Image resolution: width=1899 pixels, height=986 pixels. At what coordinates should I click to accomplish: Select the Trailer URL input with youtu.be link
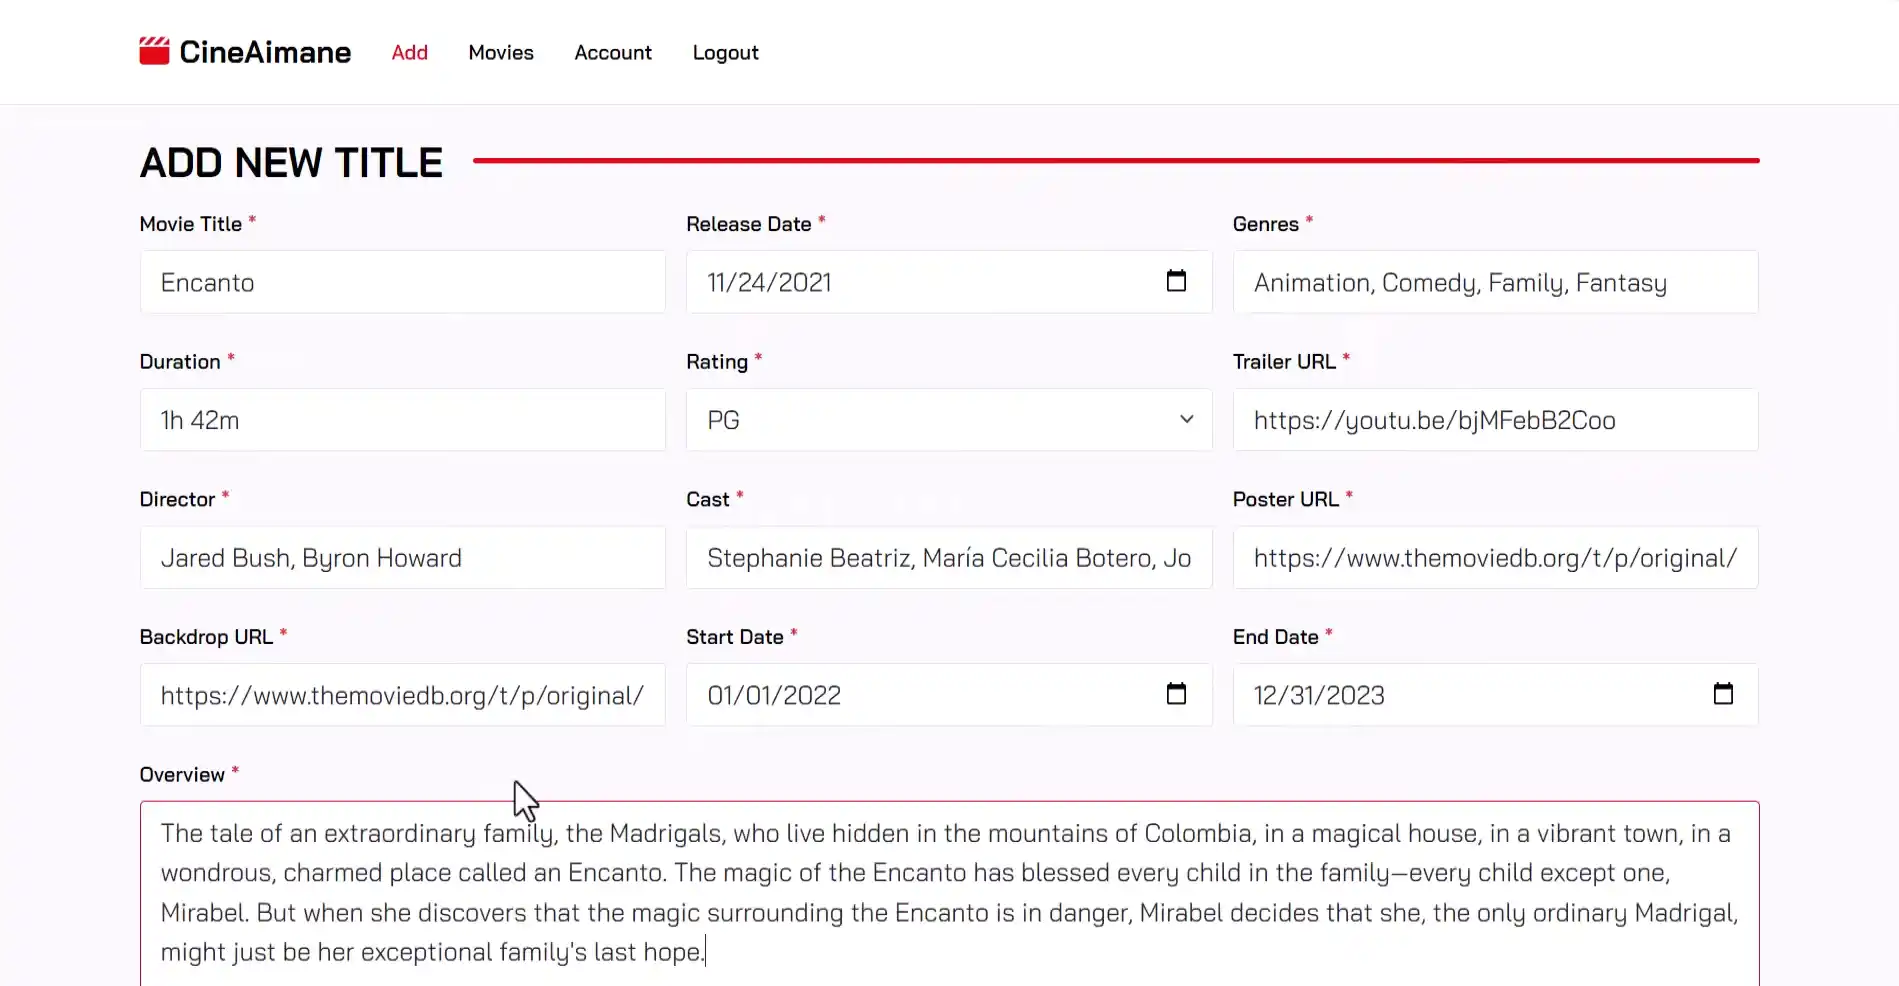pyautogui.click(x=1495, y=420)
